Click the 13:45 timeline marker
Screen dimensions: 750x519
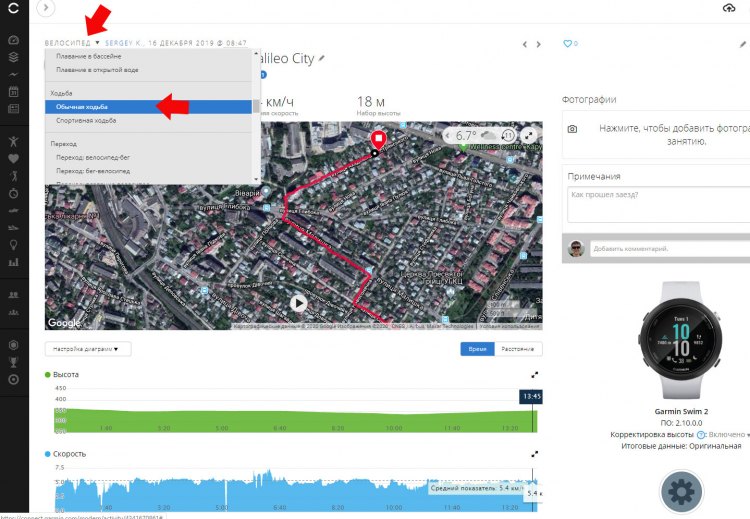click(531, 396)
